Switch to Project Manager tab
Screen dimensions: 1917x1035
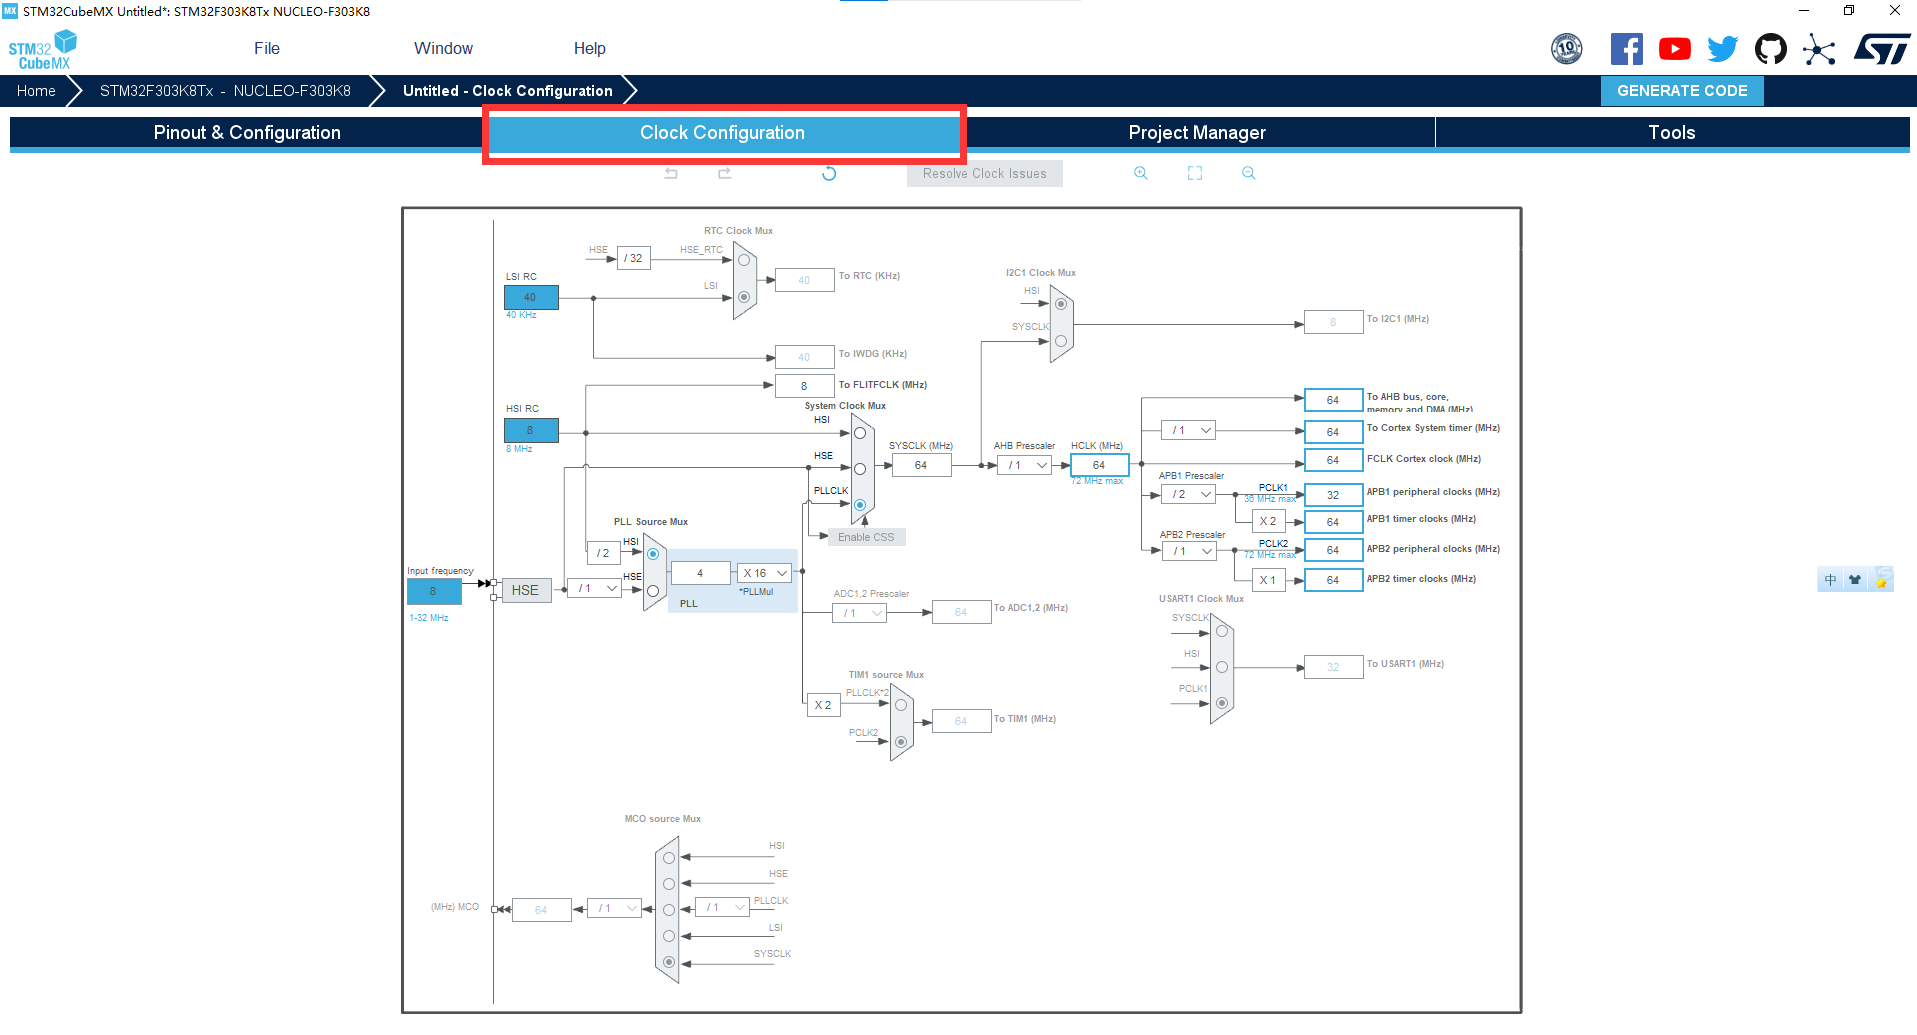[1197, 133]
